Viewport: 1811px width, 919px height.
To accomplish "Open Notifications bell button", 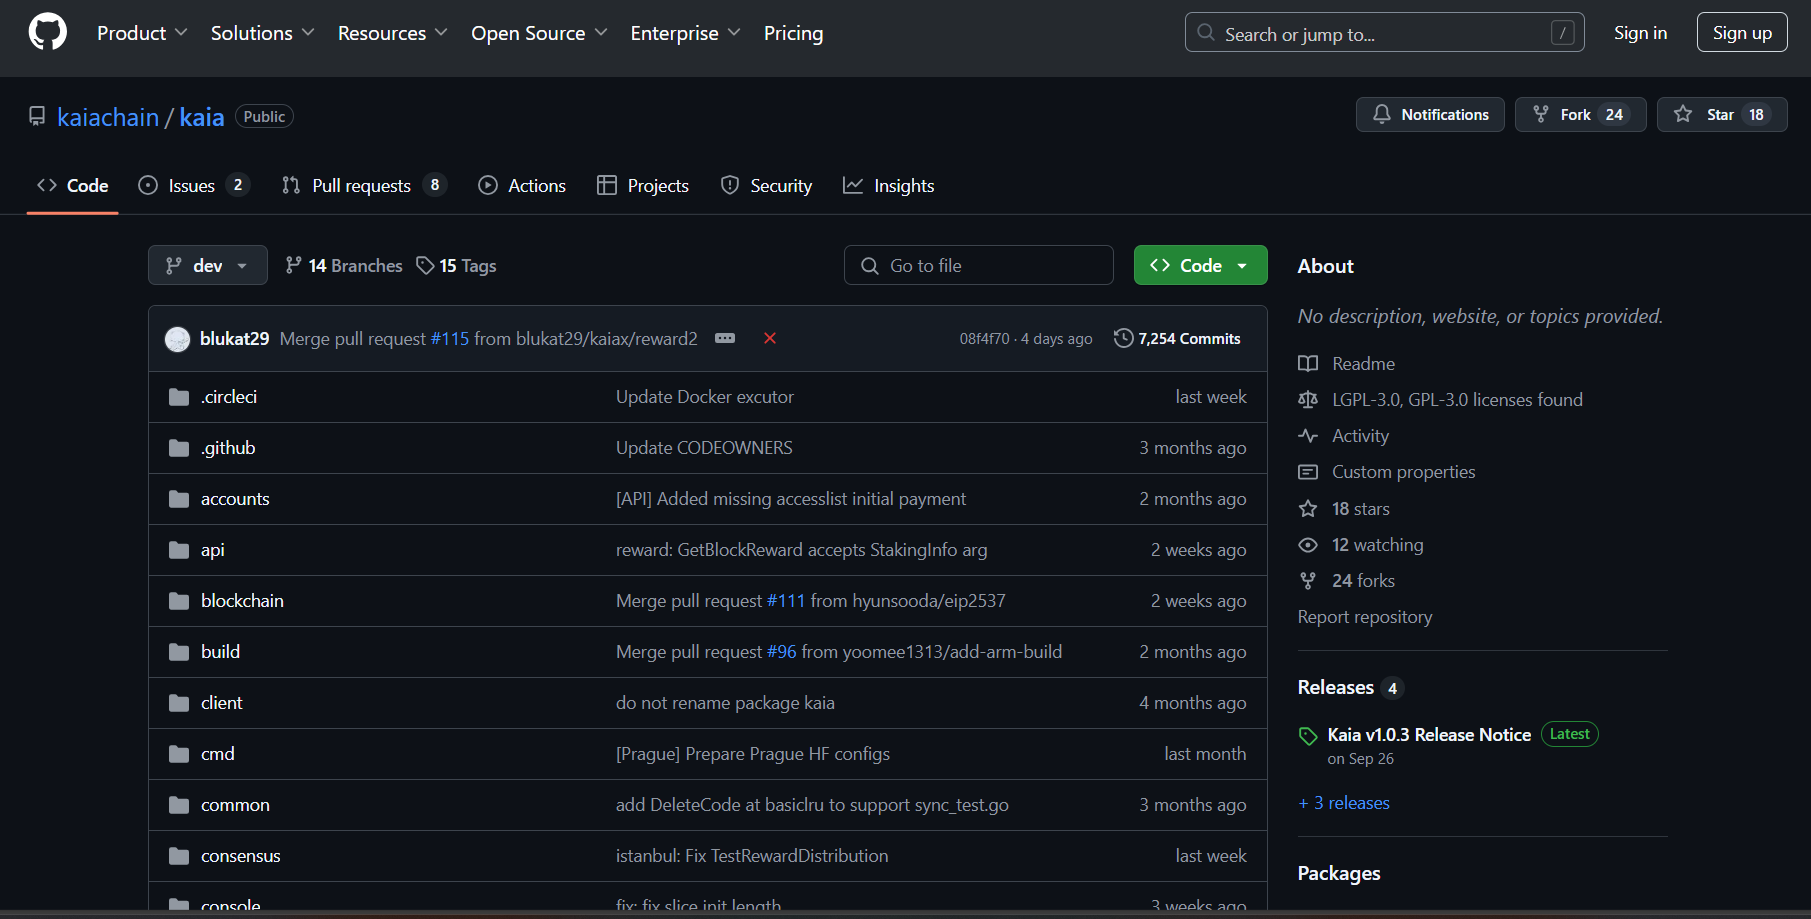I will [x=1430, y=115].
